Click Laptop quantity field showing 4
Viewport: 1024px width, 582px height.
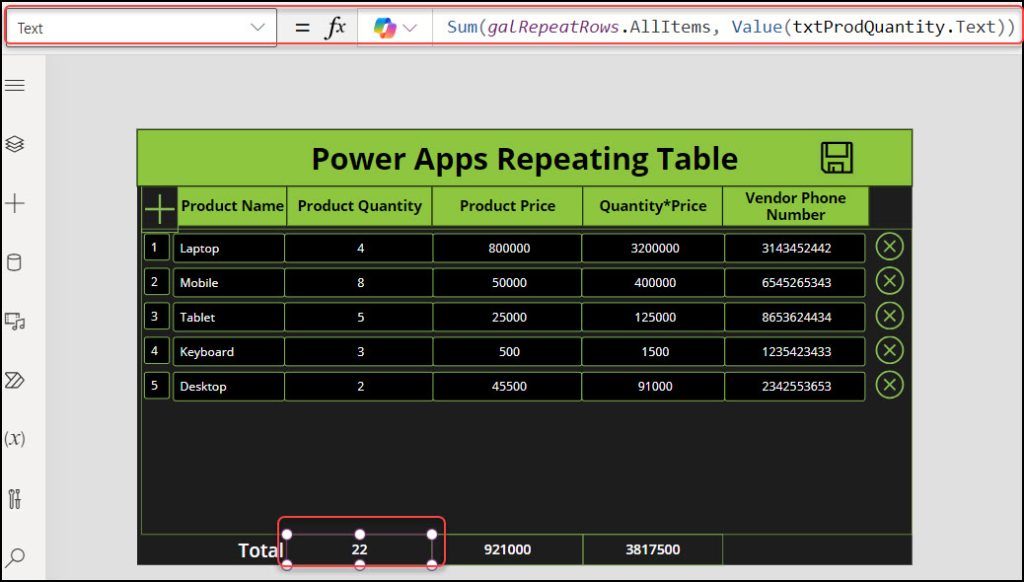click(359, 248)
